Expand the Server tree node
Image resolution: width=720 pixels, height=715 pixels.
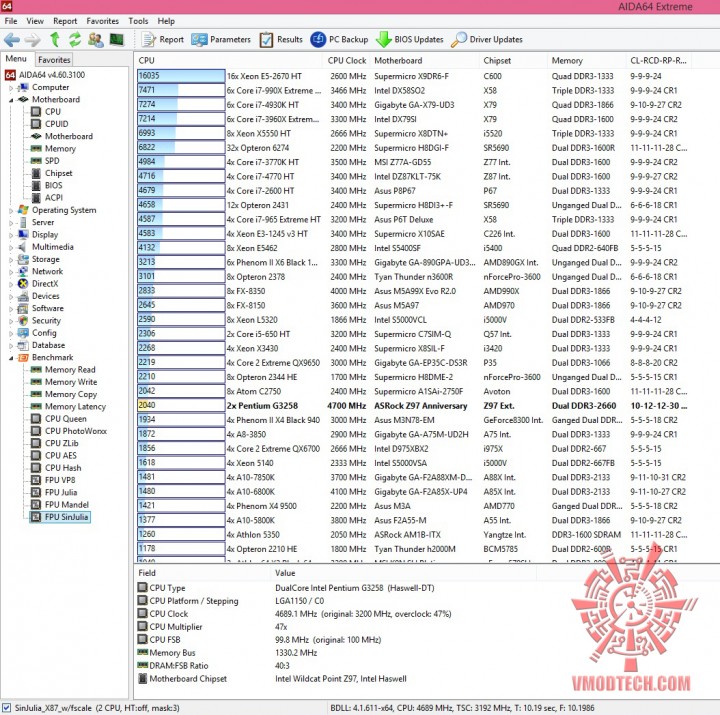point(11,223)
